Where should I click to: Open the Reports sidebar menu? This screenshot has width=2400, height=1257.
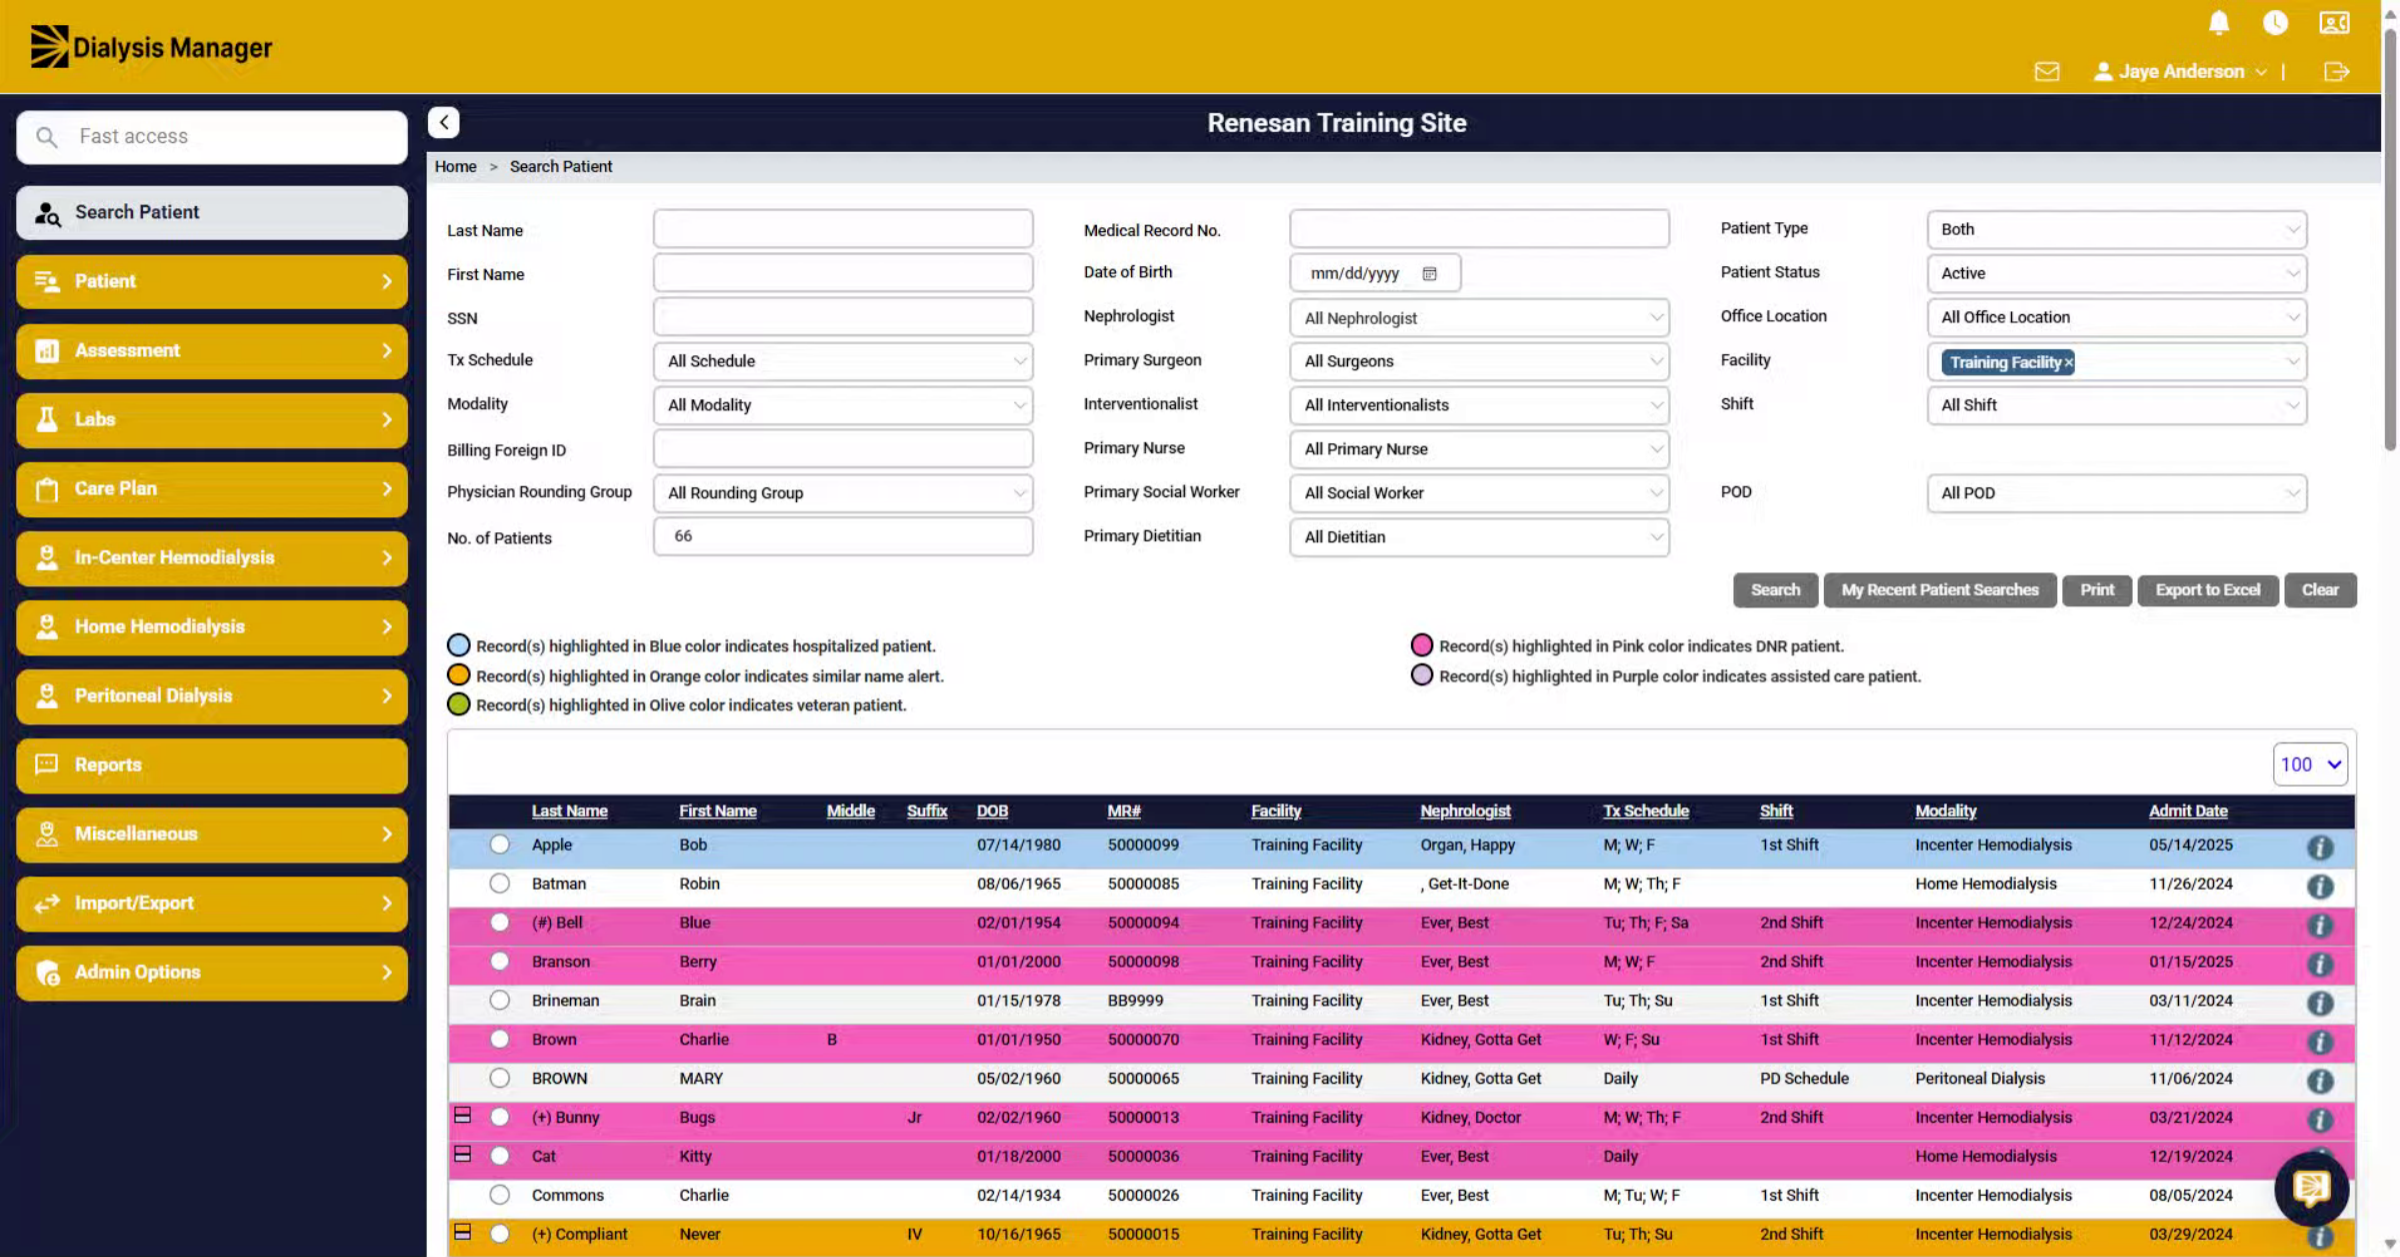coord(212,765)
